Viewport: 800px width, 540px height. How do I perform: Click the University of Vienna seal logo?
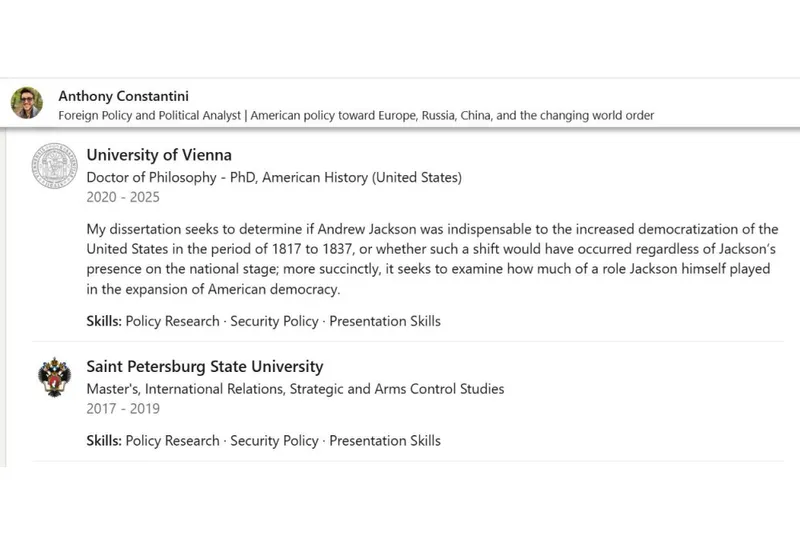pos(54,166)
